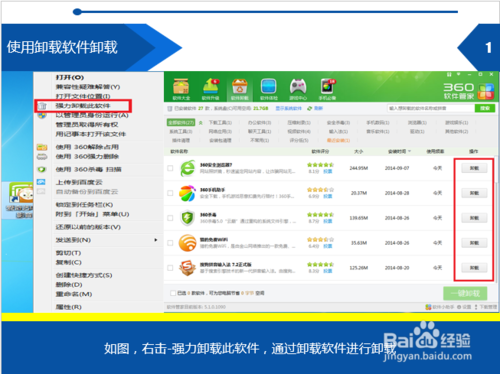Click 卸载 button for 猎豹免费WiFi

coord(474,243)
